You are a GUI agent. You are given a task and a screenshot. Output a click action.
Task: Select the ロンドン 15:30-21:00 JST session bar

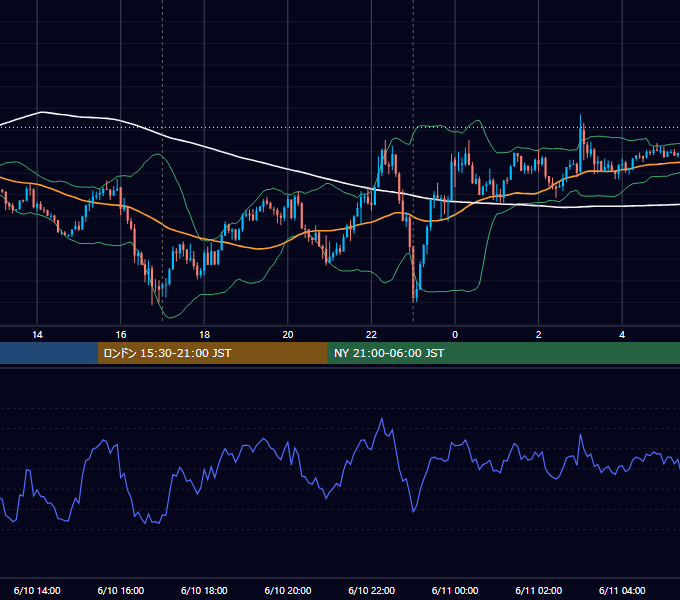tap(212, 353)
